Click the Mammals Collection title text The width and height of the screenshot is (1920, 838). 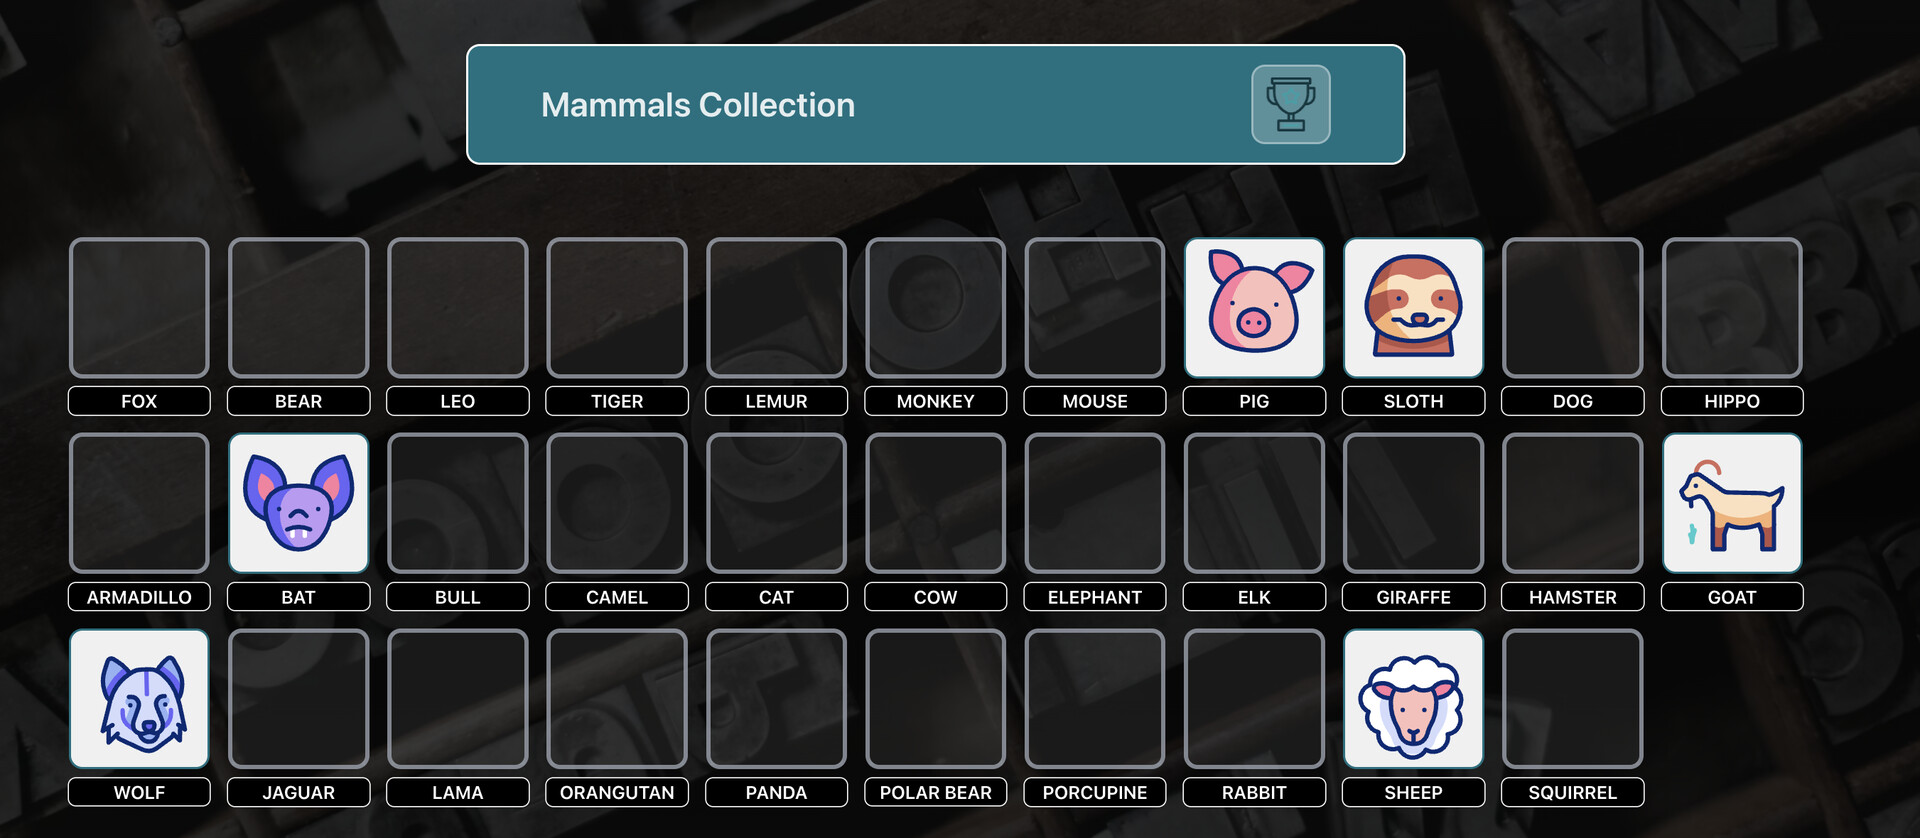[x=698, y=105]
